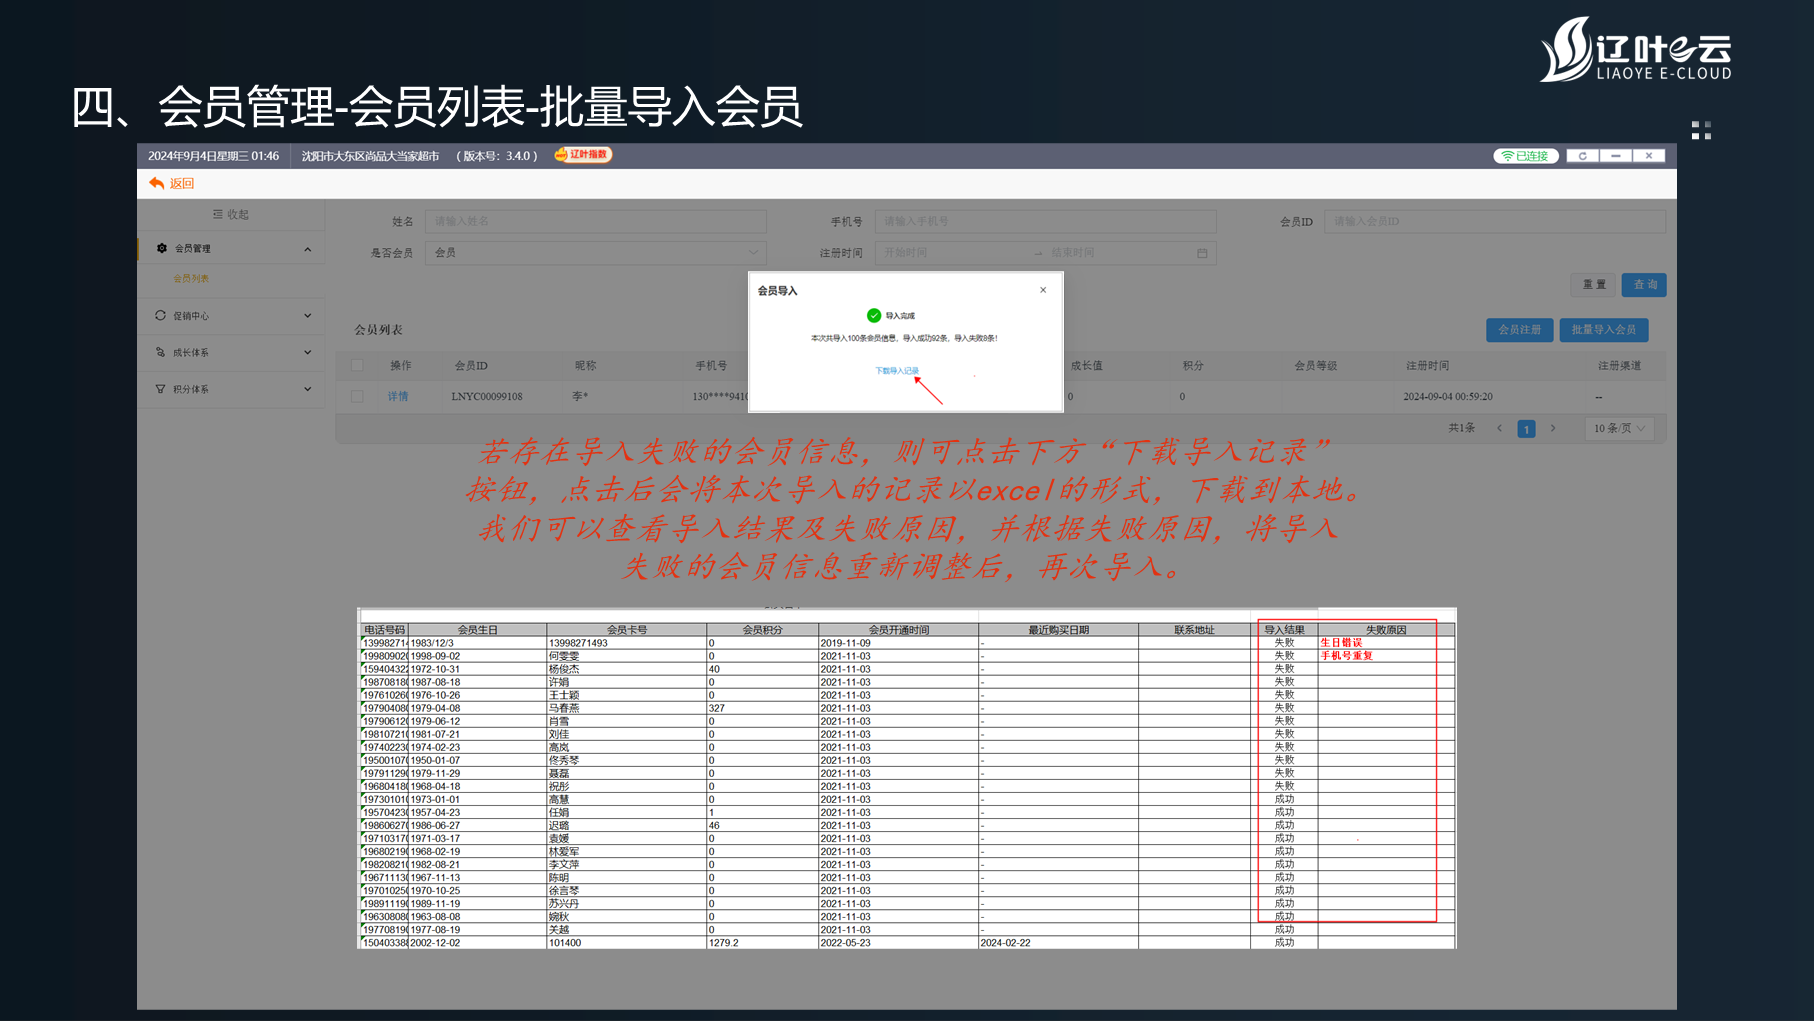Click the 会员ID column header
Image resolution: width=1814 pixels, height=1021 pixels.
click(471, 365)
